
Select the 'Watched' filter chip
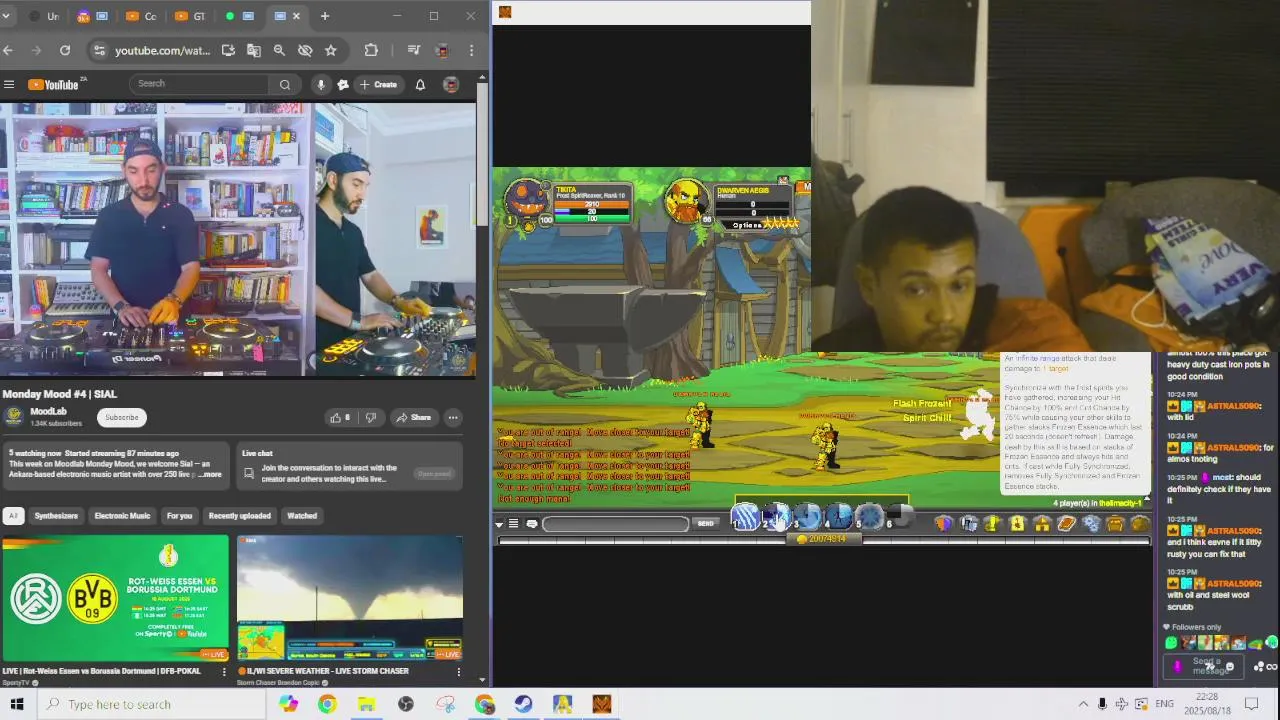[302, 516]
